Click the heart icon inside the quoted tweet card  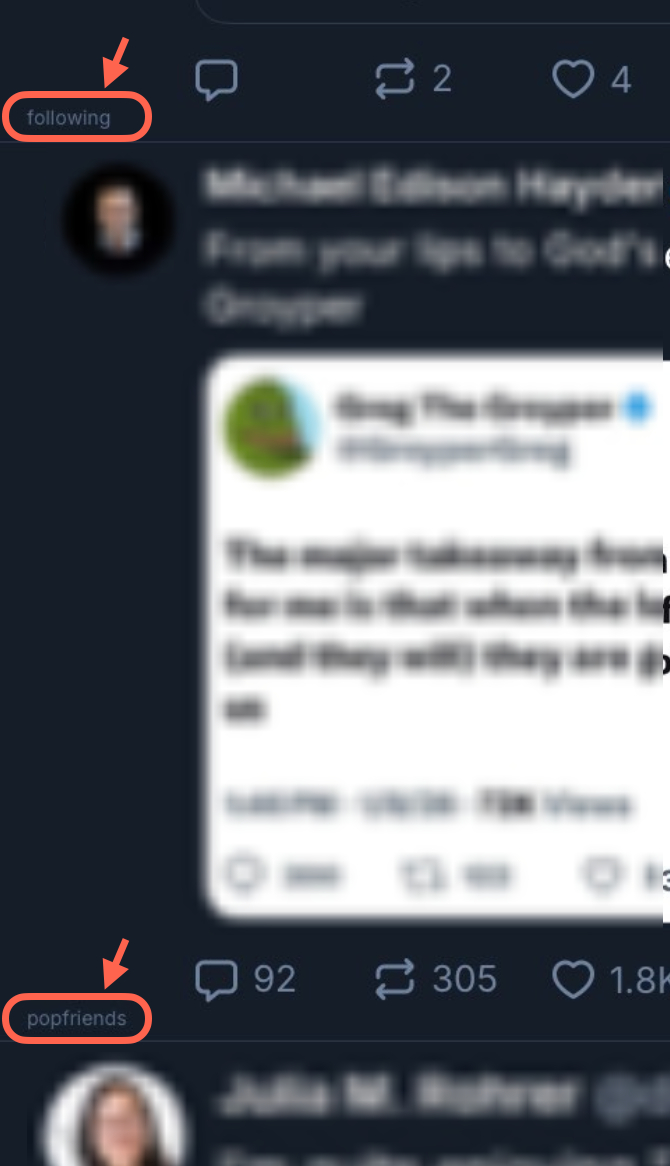click(602, 875)
